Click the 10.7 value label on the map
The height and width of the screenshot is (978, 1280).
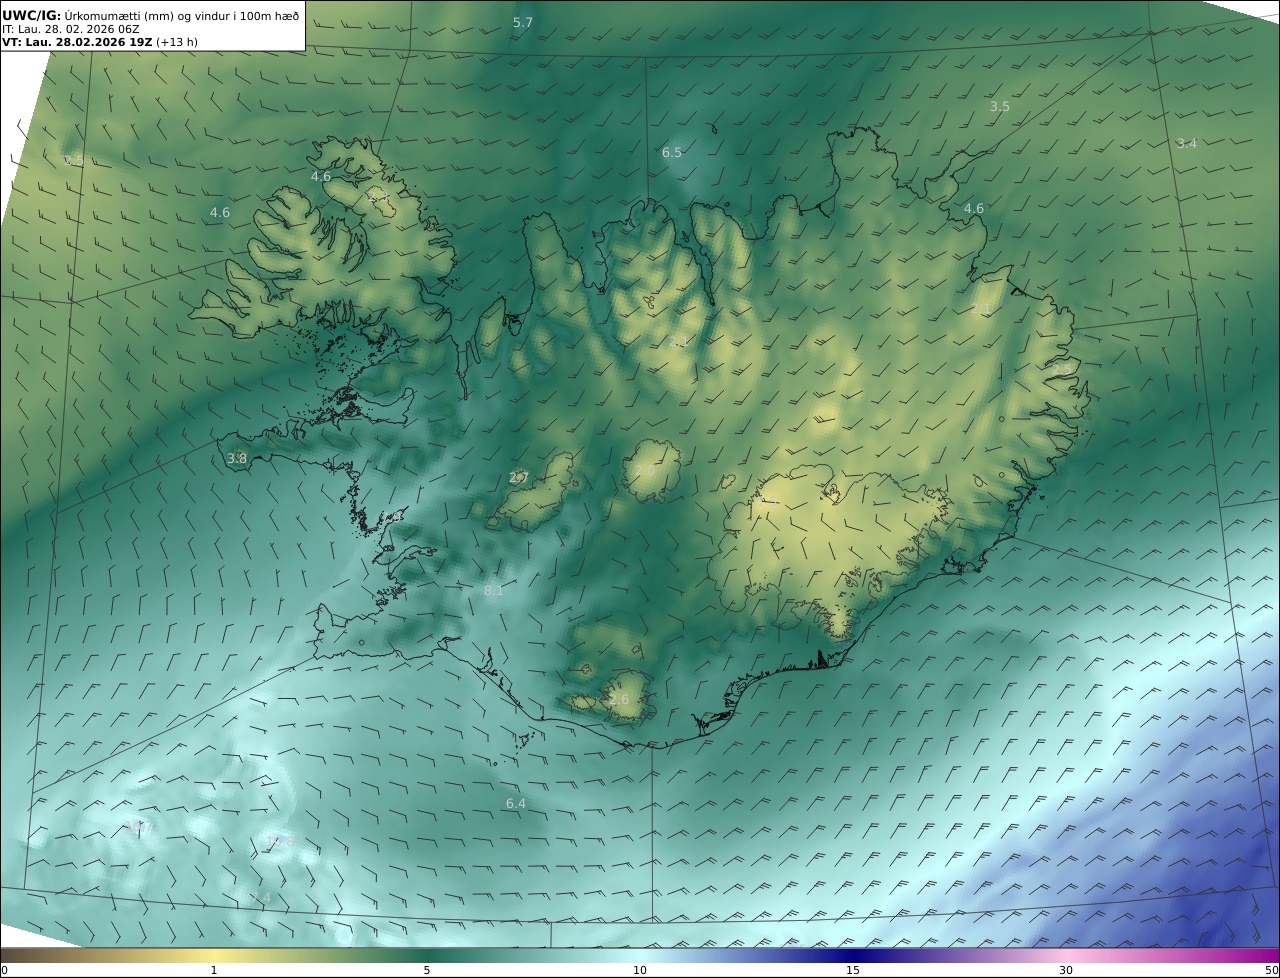point(138,827)
